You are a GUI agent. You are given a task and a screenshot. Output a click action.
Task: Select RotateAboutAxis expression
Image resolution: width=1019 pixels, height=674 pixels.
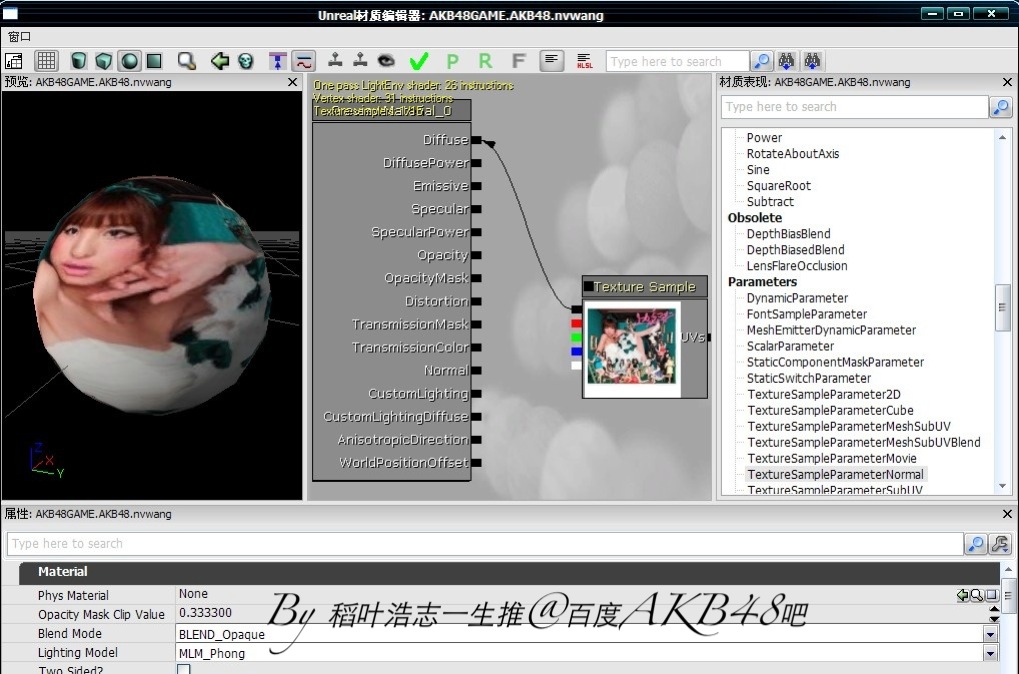tap(793, 153)
